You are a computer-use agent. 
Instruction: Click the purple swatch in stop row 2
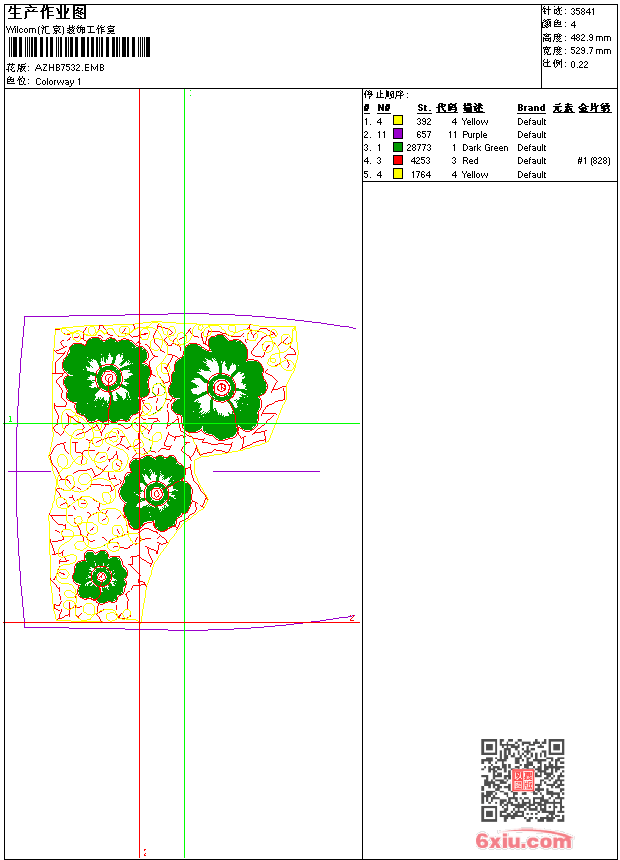pyautogui.click(x=398, y=134)
